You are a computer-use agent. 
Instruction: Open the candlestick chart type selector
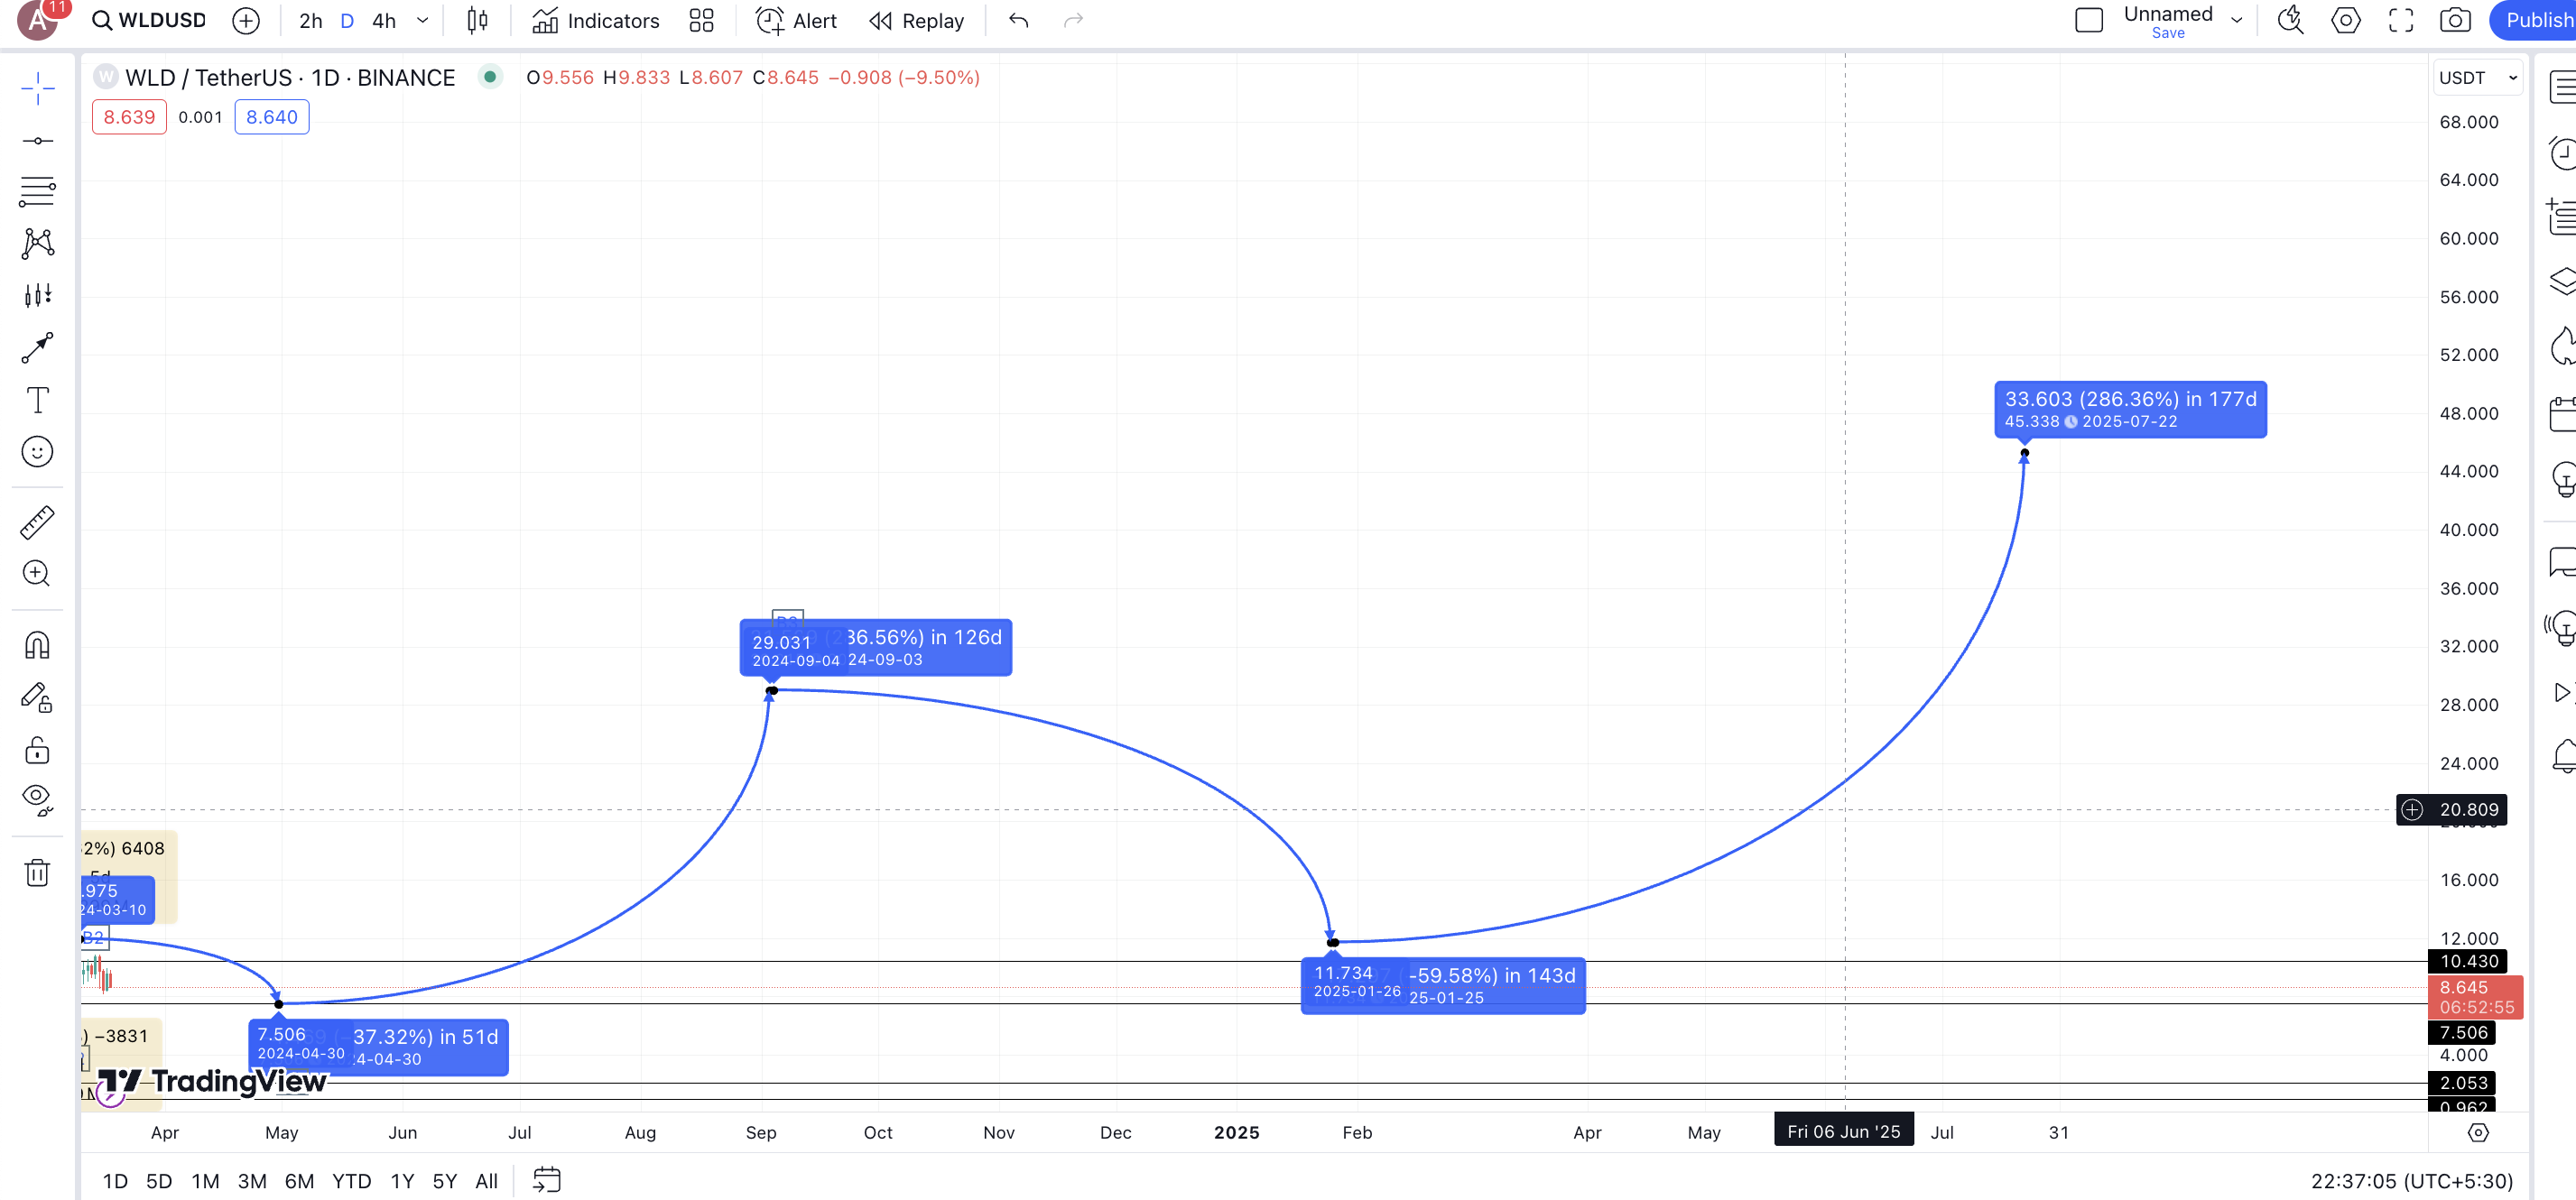(477, 21)
